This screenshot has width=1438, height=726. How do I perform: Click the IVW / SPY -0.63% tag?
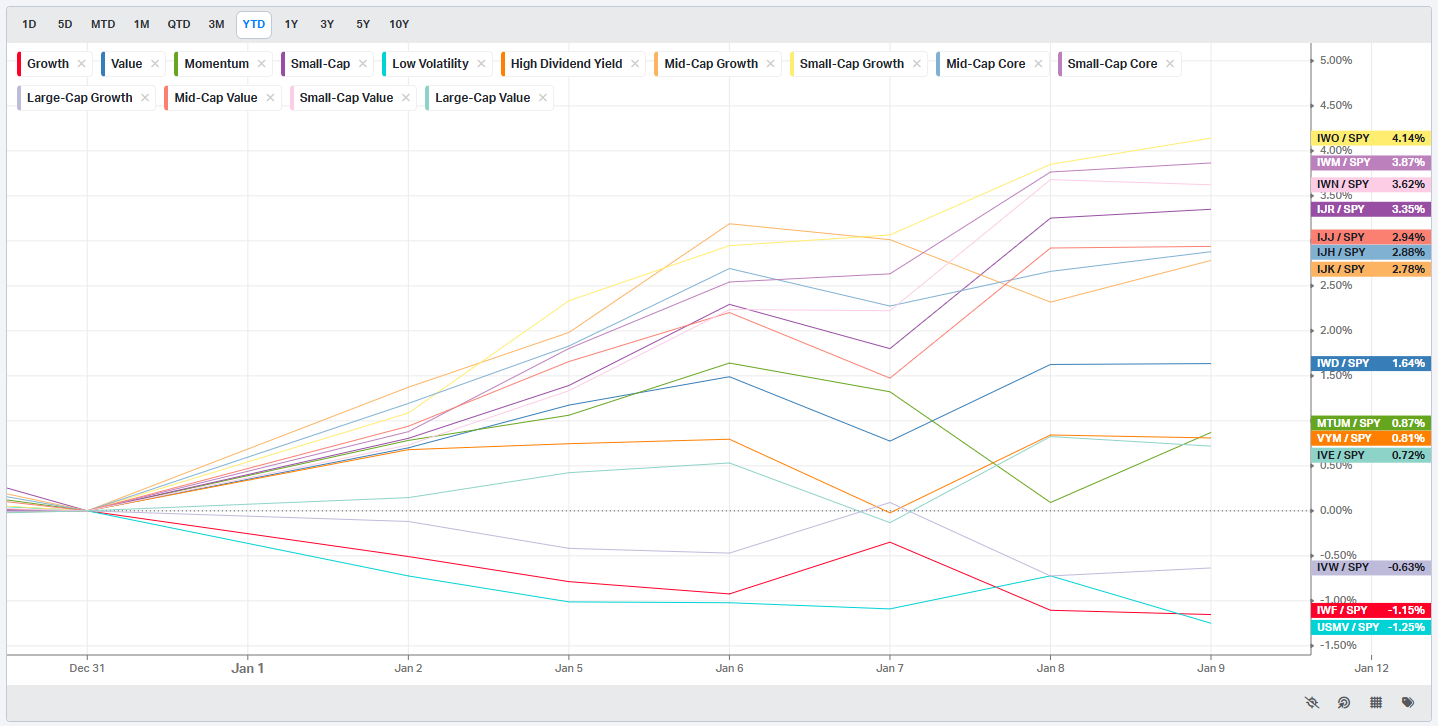1370,568
